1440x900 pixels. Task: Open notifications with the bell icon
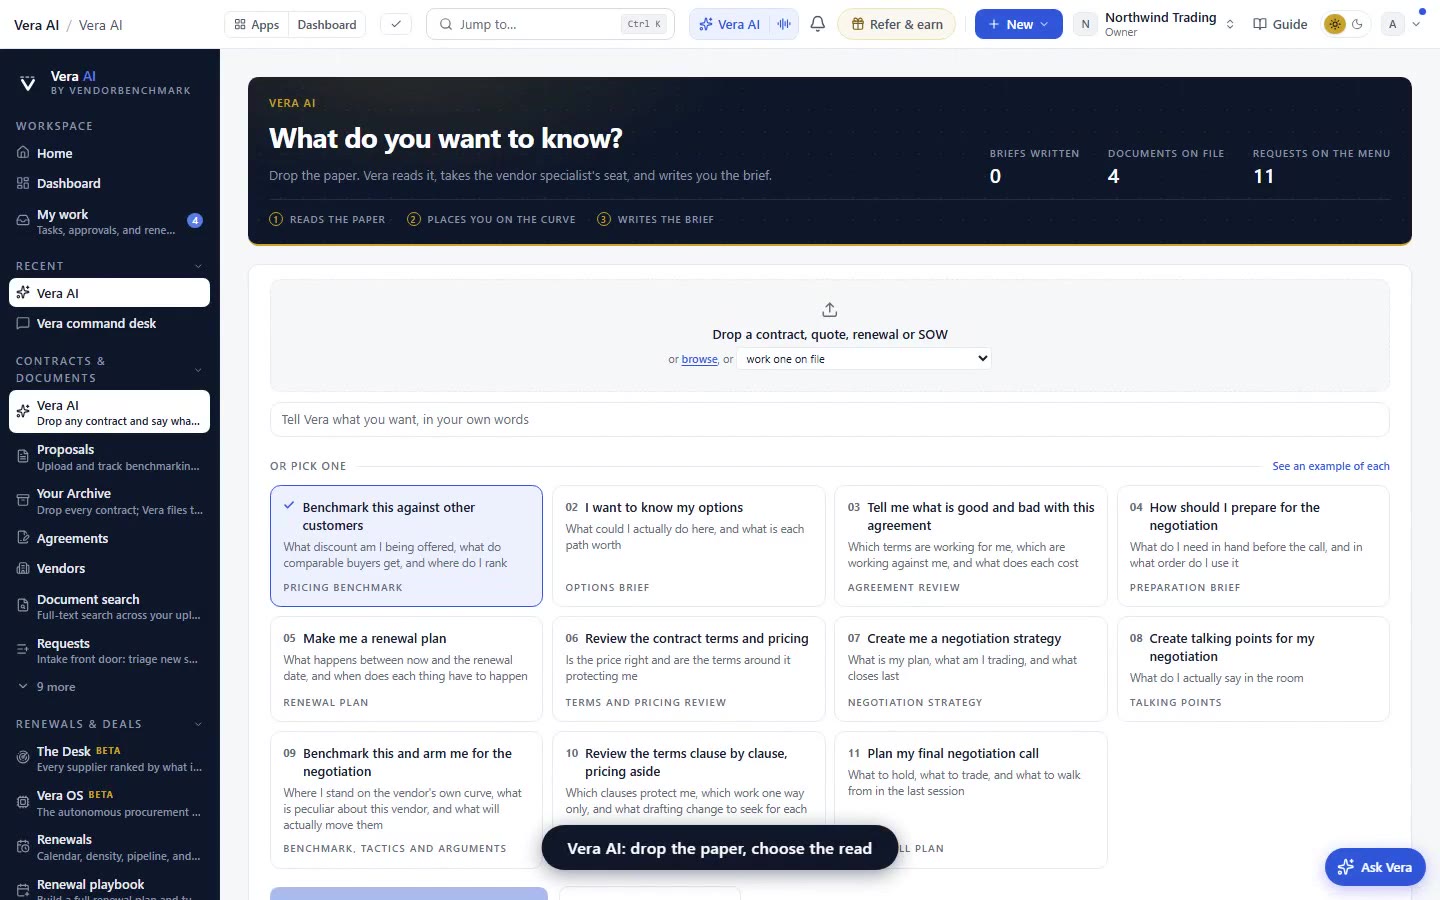[818, 24]
